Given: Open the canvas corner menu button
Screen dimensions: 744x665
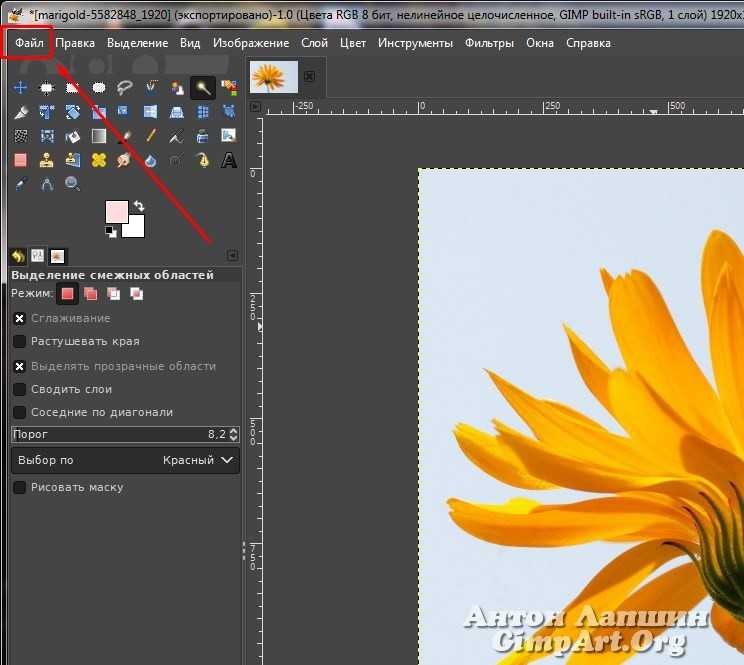Looking at the screenshot, I should [255, 107].
